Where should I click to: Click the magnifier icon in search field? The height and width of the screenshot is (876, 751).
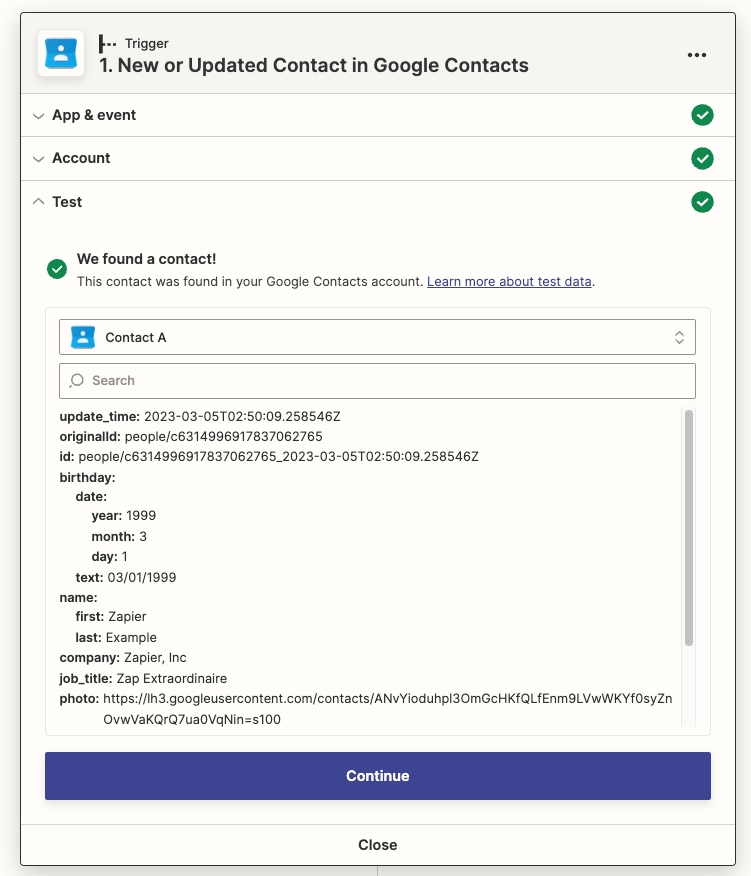point(77,381)
